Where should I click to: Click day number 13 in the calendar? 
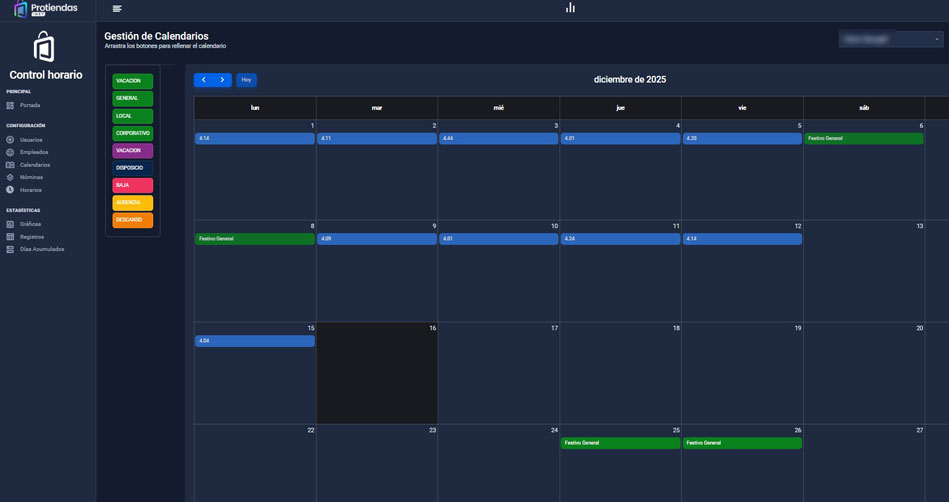point(919,226)
